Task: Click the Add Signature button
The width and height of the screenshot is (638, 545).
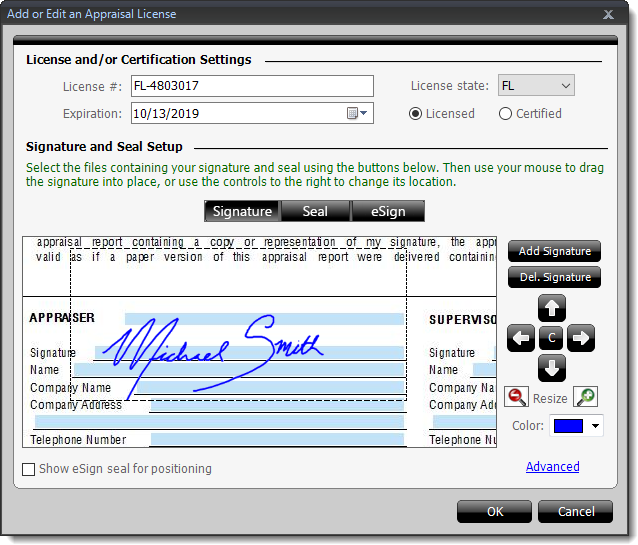Action: 554,251
